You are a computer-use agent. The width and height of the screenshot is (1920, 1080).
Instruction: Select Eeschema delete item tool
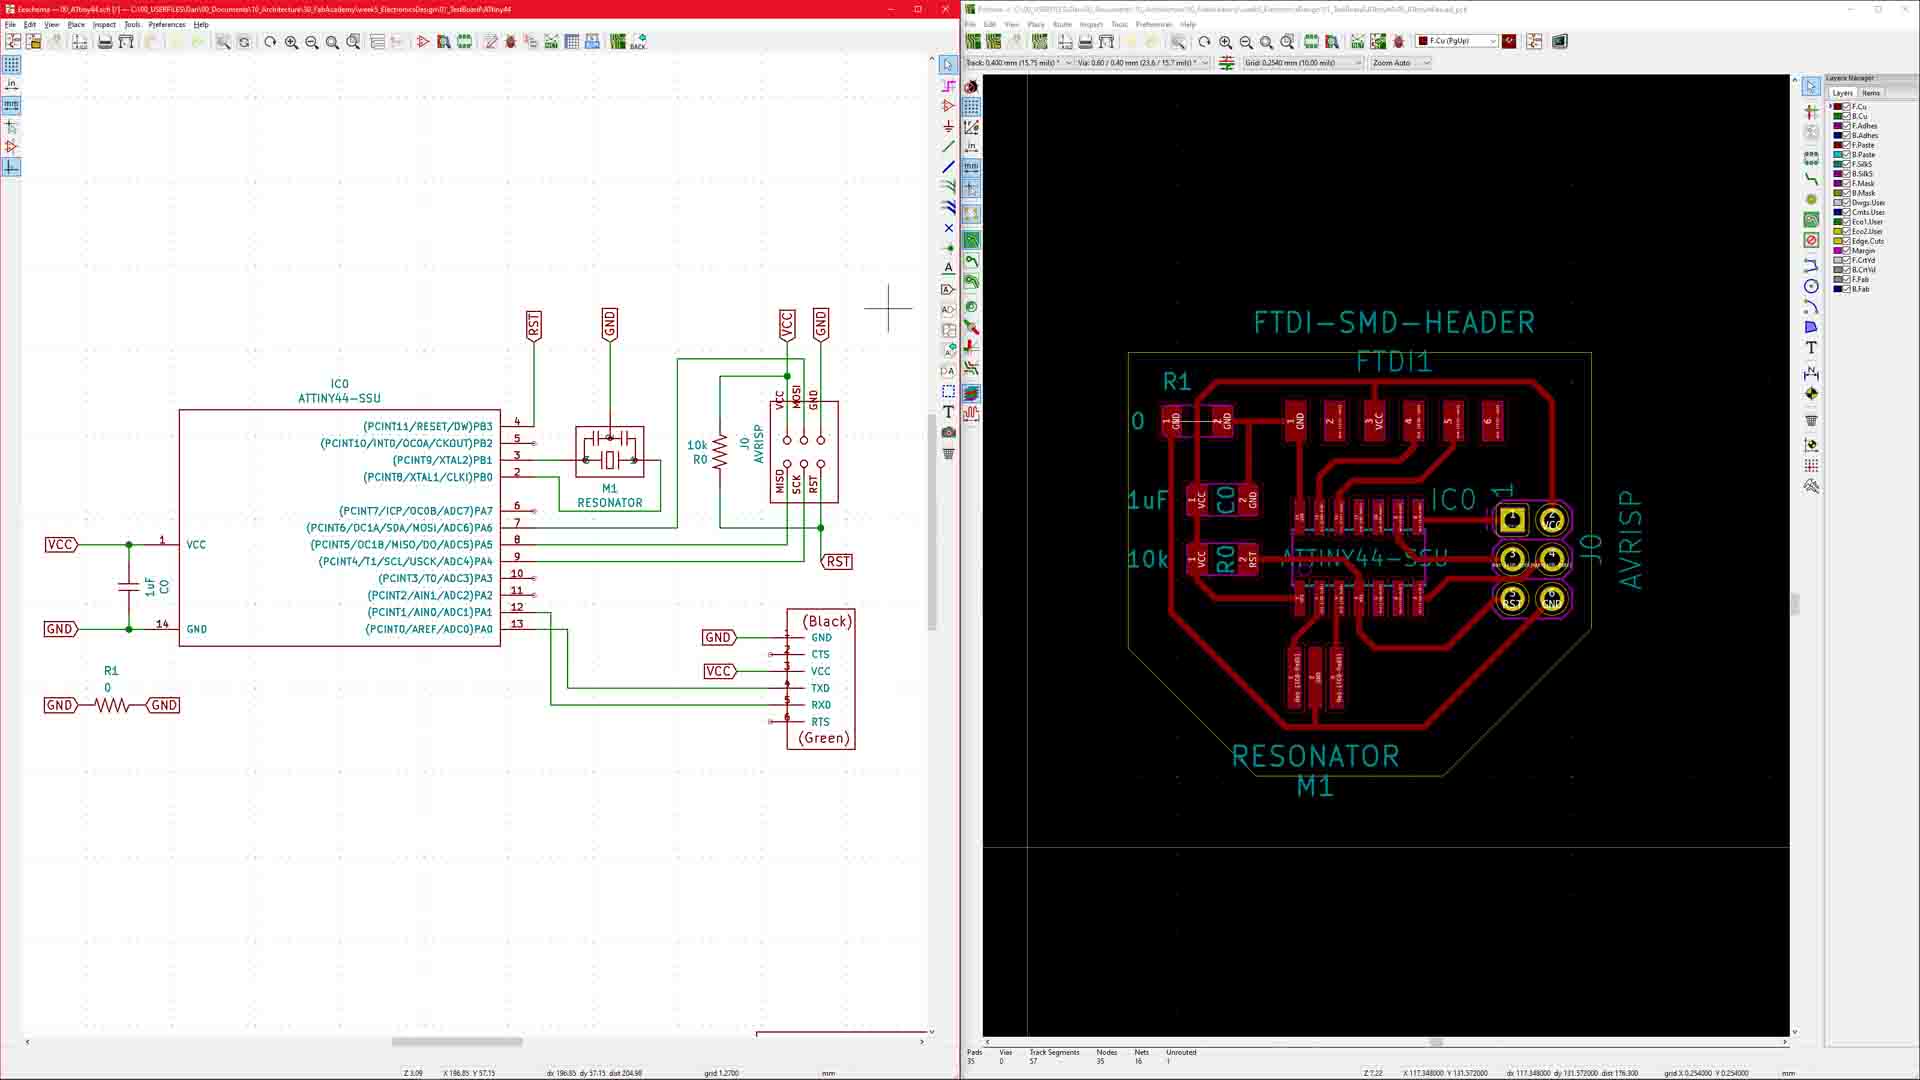(x=948, y=453)
